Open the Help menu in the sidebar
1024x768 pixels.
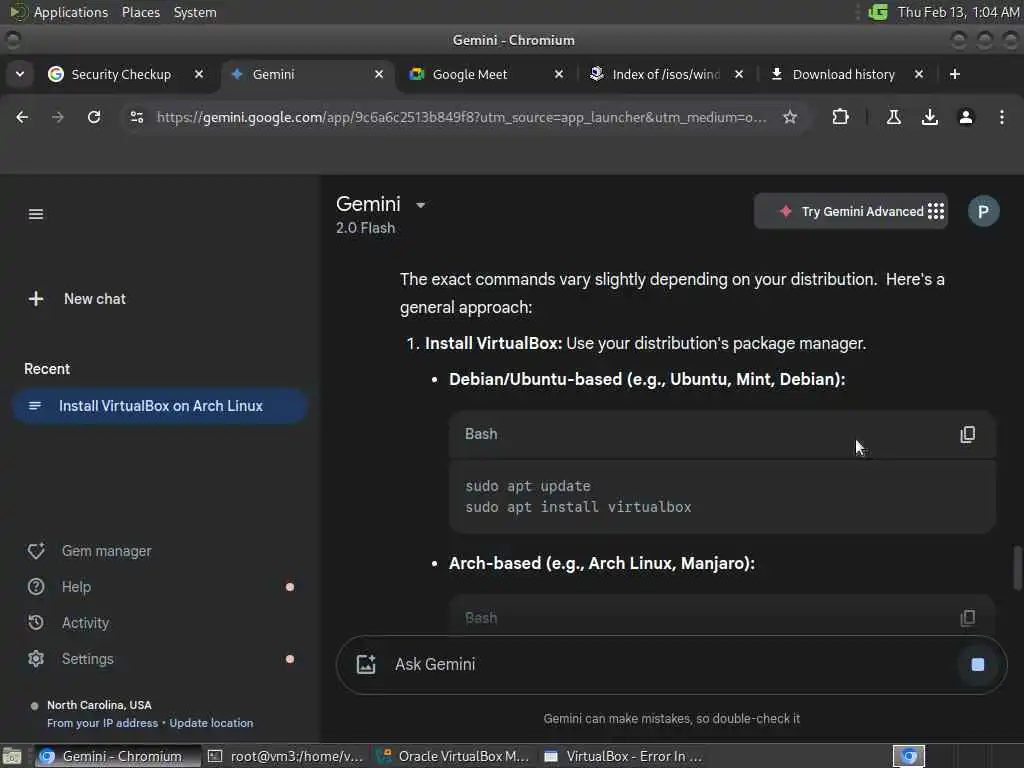point(59,586)
